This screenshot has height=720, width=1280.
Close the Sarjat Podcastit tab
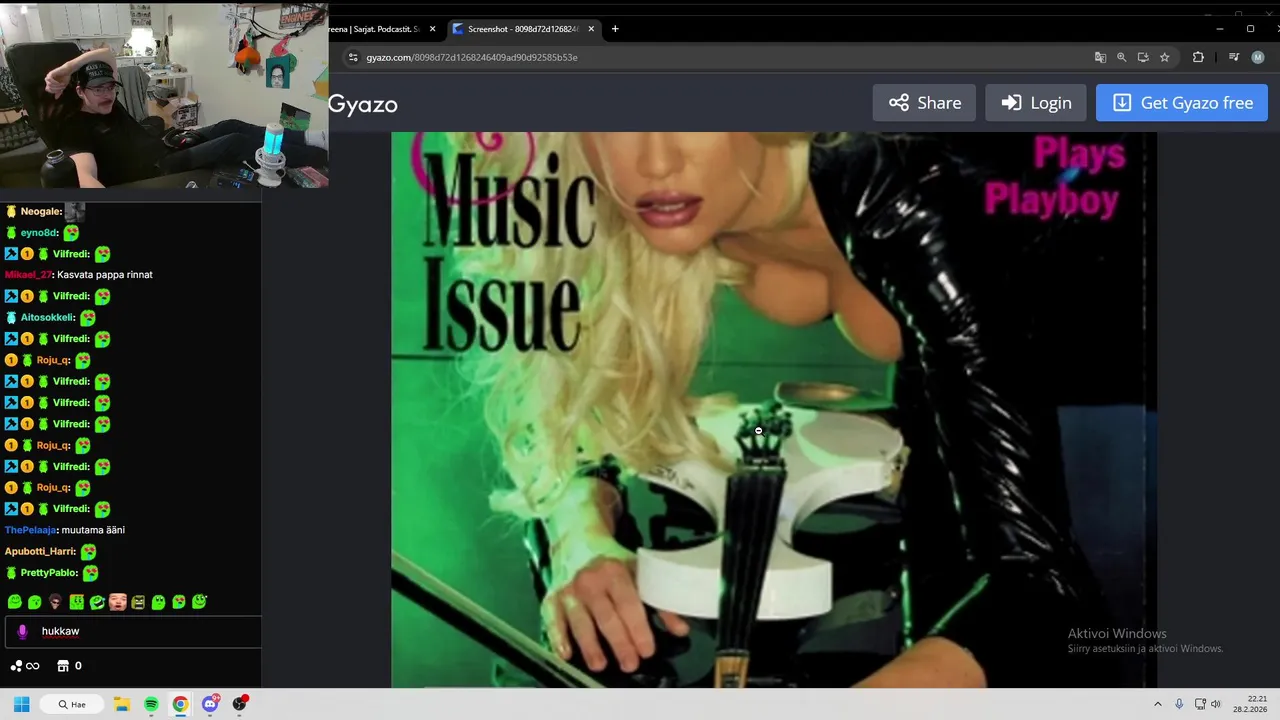coord(432,29)
